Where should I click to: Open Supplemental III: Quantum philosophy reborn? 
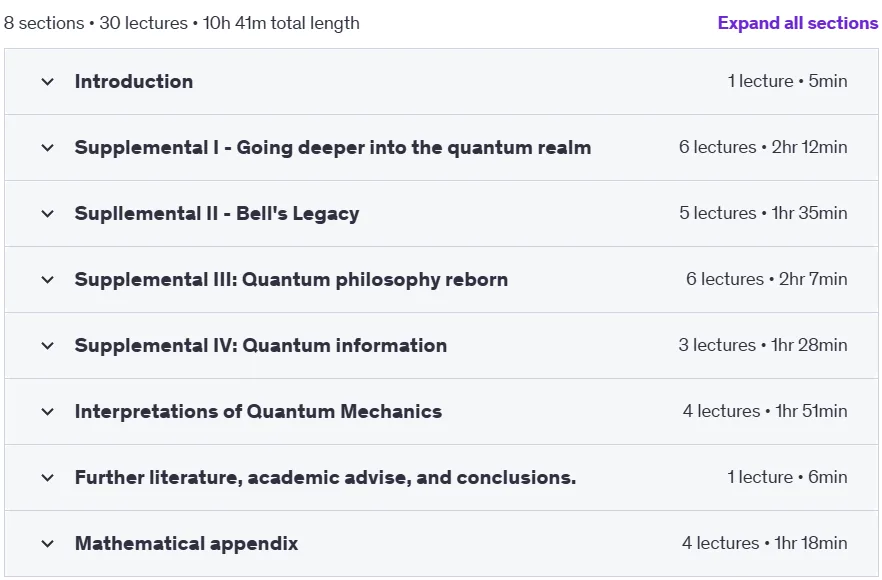[x=291, y=280]
